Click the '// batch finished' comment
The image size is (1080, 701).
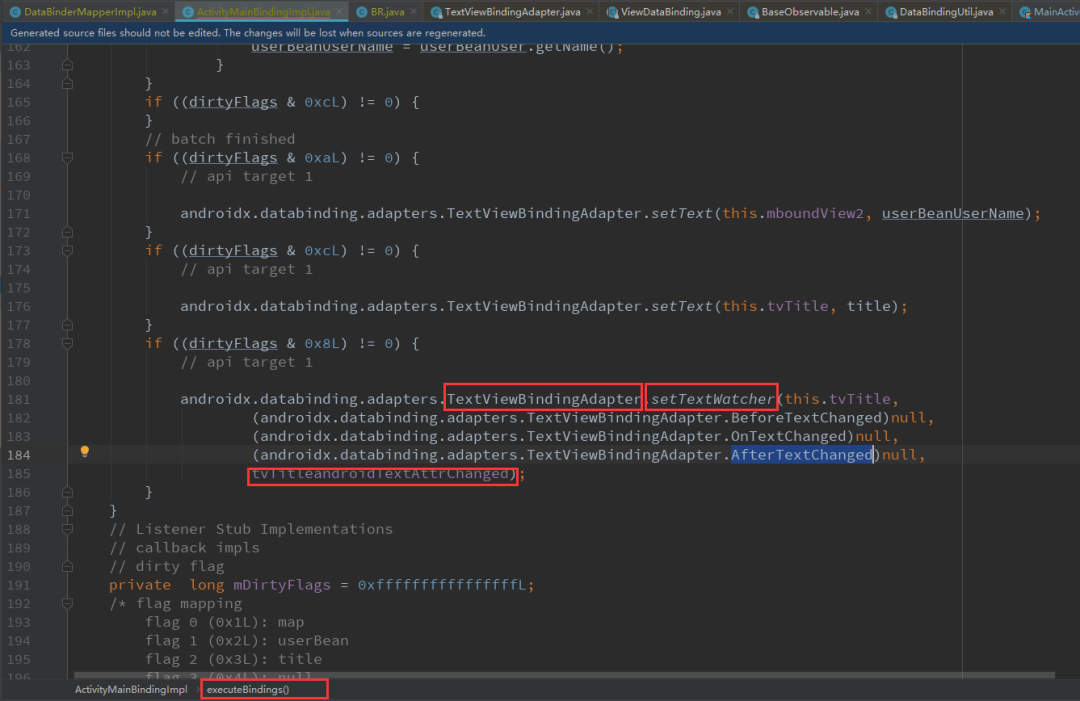click(220, 139)
